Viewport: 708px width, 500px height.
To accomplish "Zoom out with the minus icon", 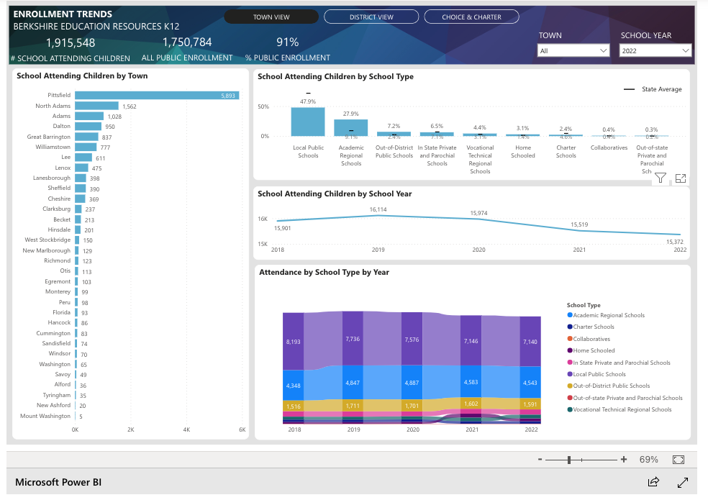I will tap(540, 459).
